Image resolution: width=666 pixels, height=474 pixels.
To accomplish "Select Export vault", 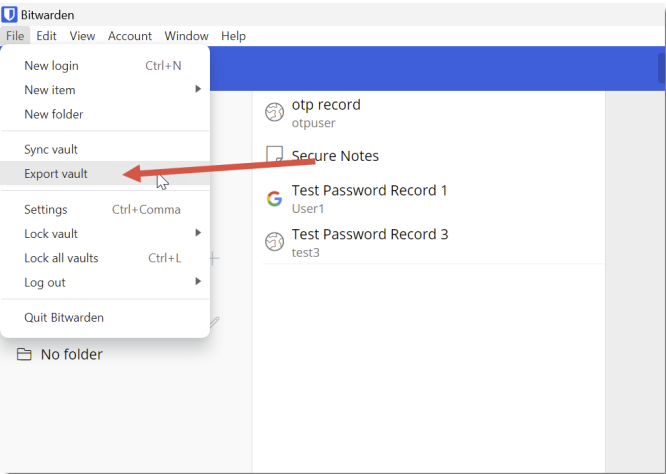I will click(x=105, y=174).
